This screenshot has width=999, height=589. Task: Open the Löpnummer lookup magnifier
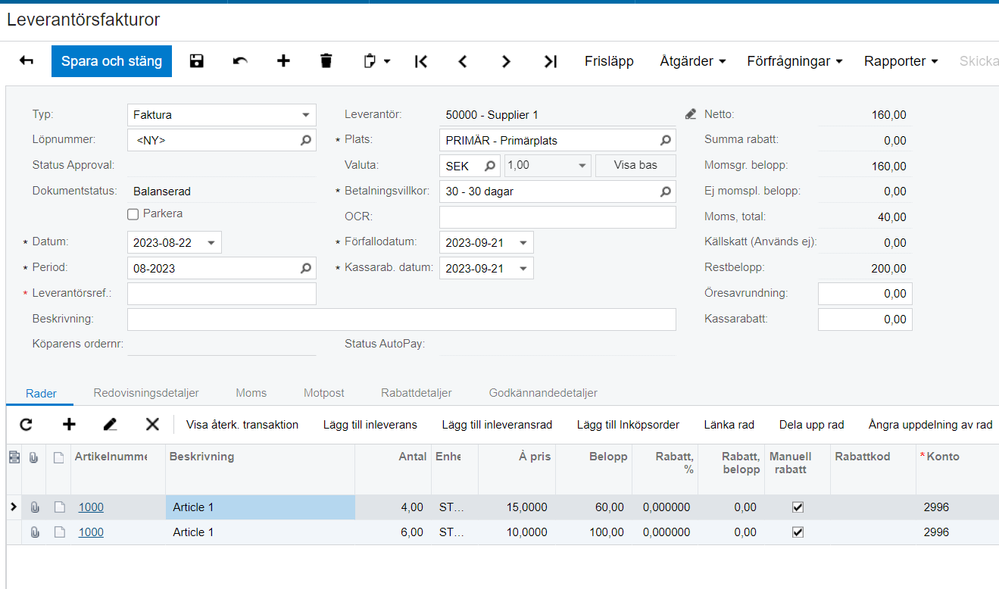[306, 140]
